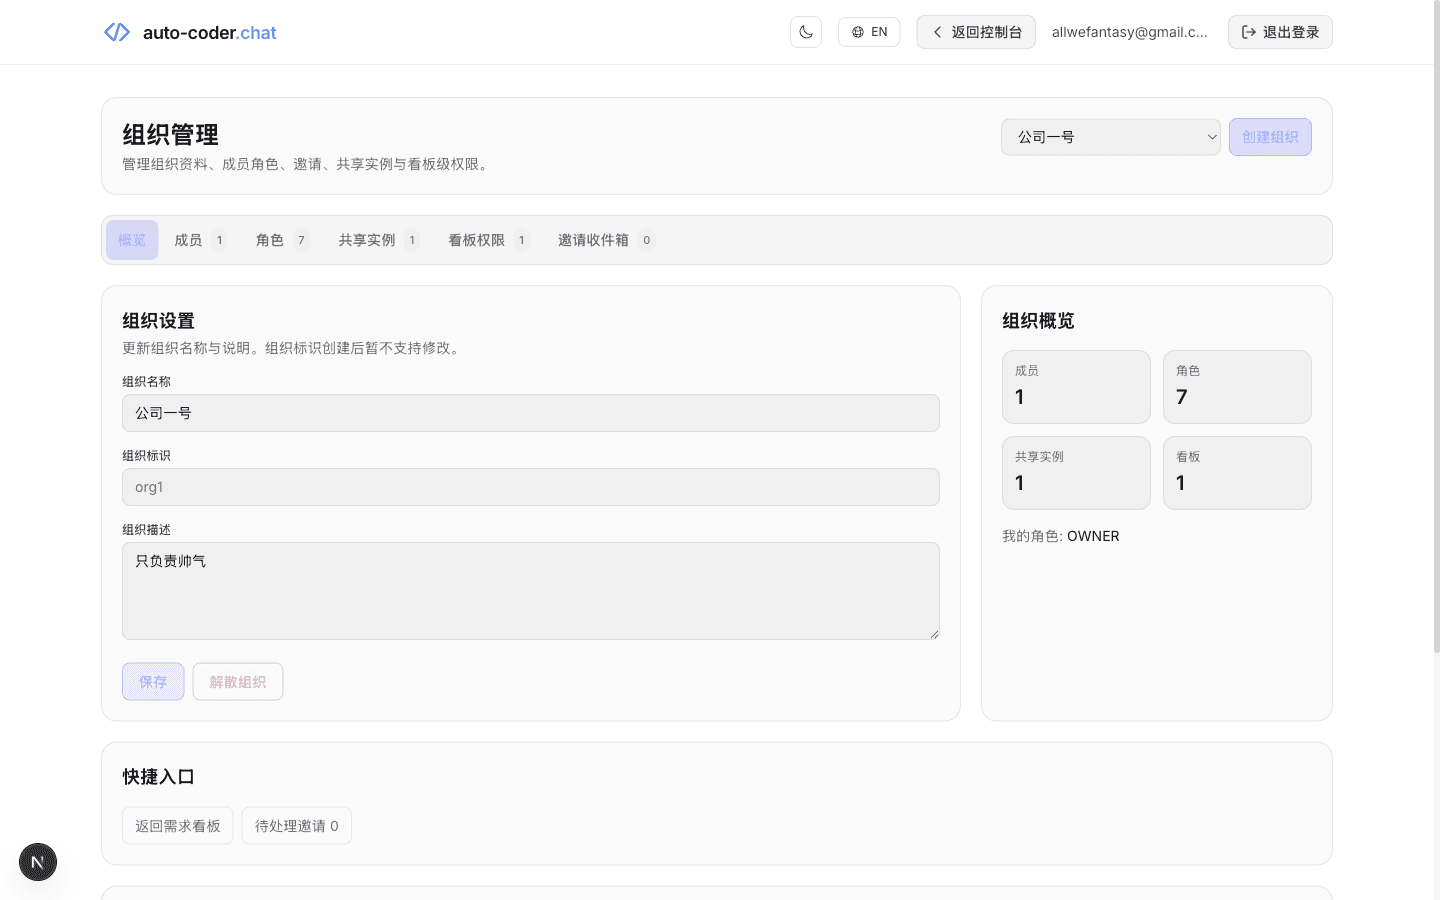The width and height of the screenshot is (1440, 900).
Task: Click 待处理邀请 quick entry
Action: pos(296,825)
